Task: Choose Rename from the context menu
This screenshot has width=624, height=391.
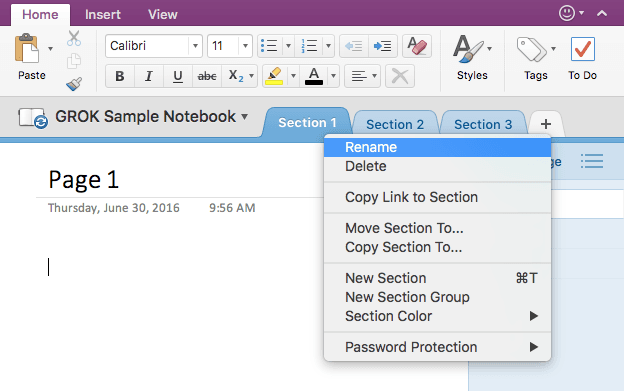Action: 437,147
